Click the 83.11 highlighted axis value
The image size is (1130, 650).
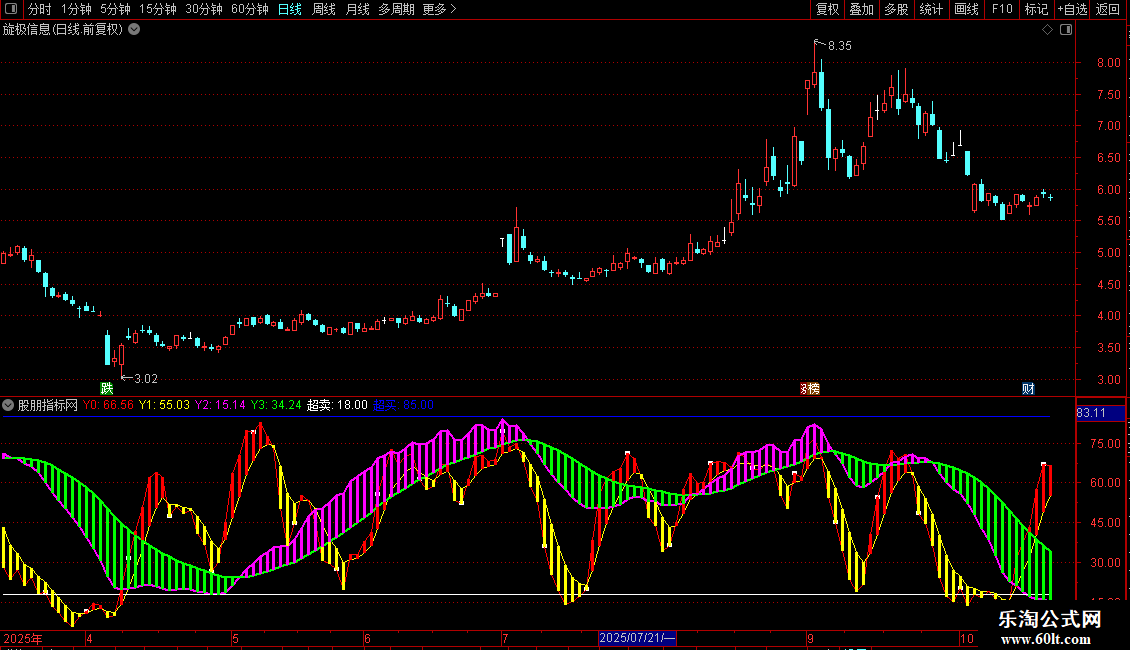coord(1100,413)
